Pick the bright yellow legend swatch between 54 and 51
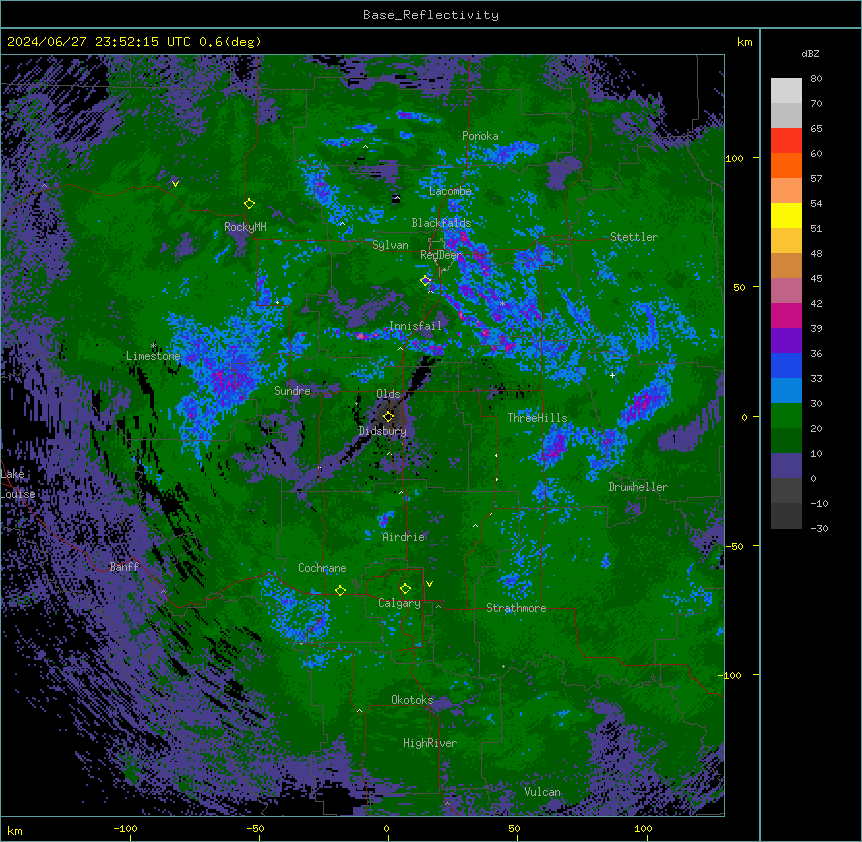 (x=786, y=215)
